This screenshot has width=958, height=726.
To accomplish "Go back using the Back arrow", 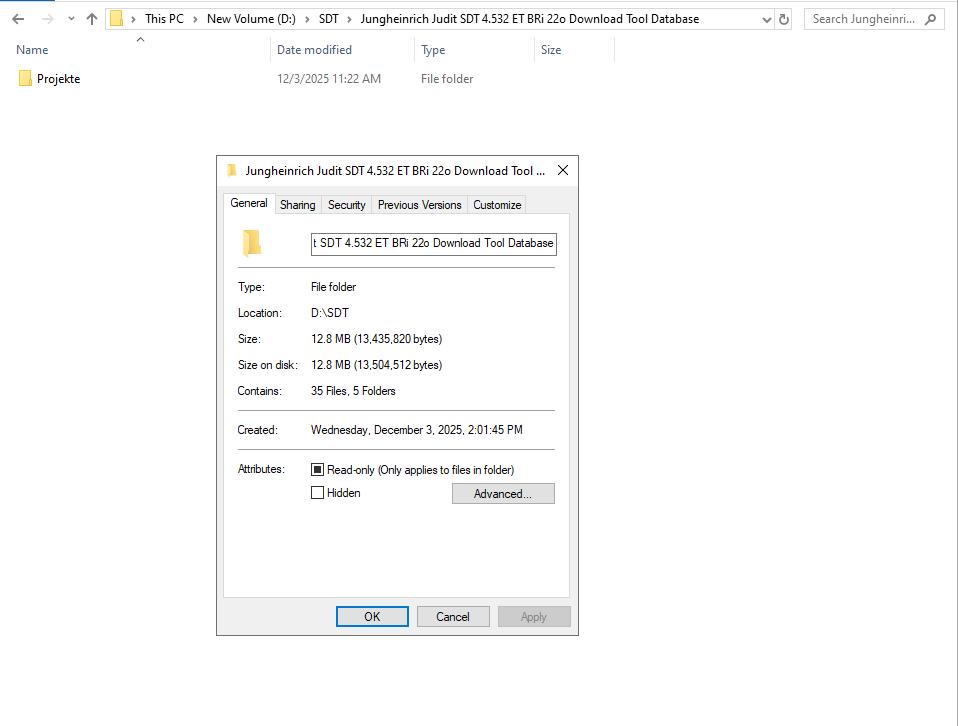I will pos(18,19).
